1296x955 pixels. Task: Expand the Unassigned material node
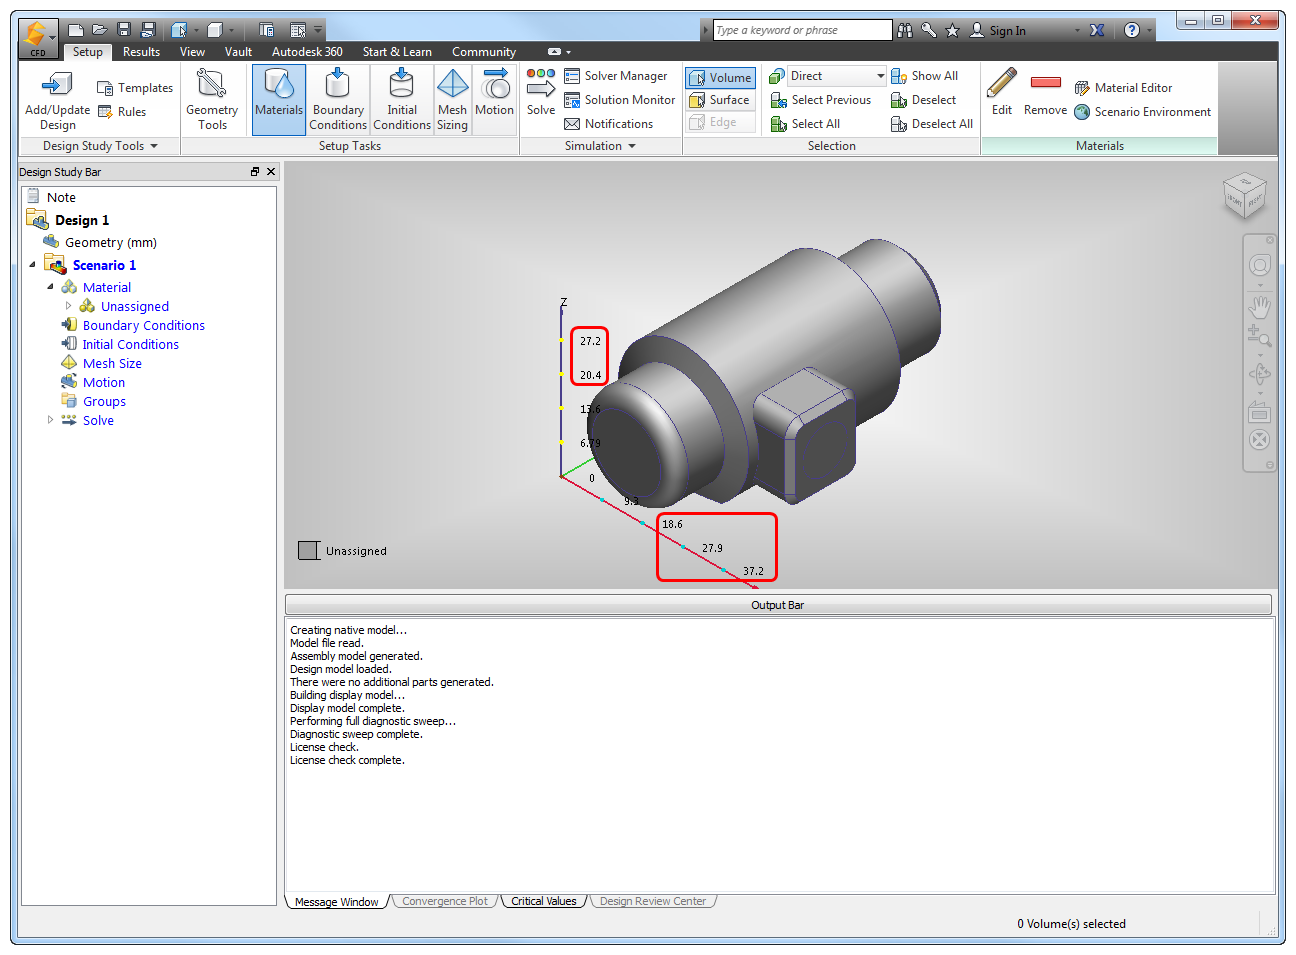68,306
